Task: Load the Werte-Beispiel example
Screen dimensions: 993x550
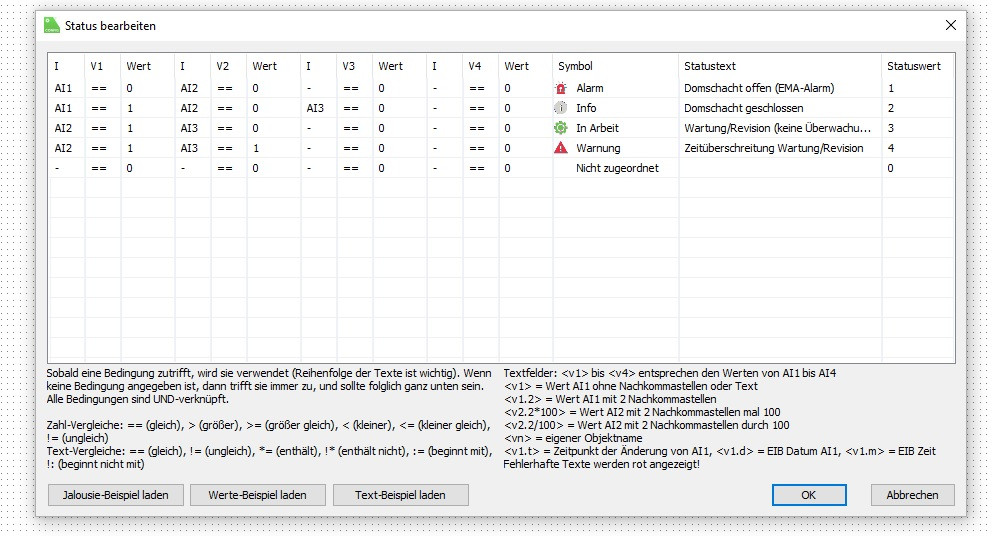Action: pyautogui.click(x=258, y=495)
